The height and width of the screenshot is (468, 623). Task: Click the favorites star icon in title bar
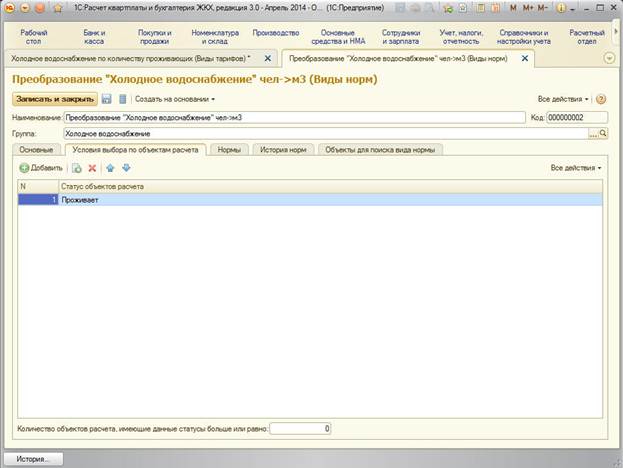pyautogui.click(x=463, y=8)
